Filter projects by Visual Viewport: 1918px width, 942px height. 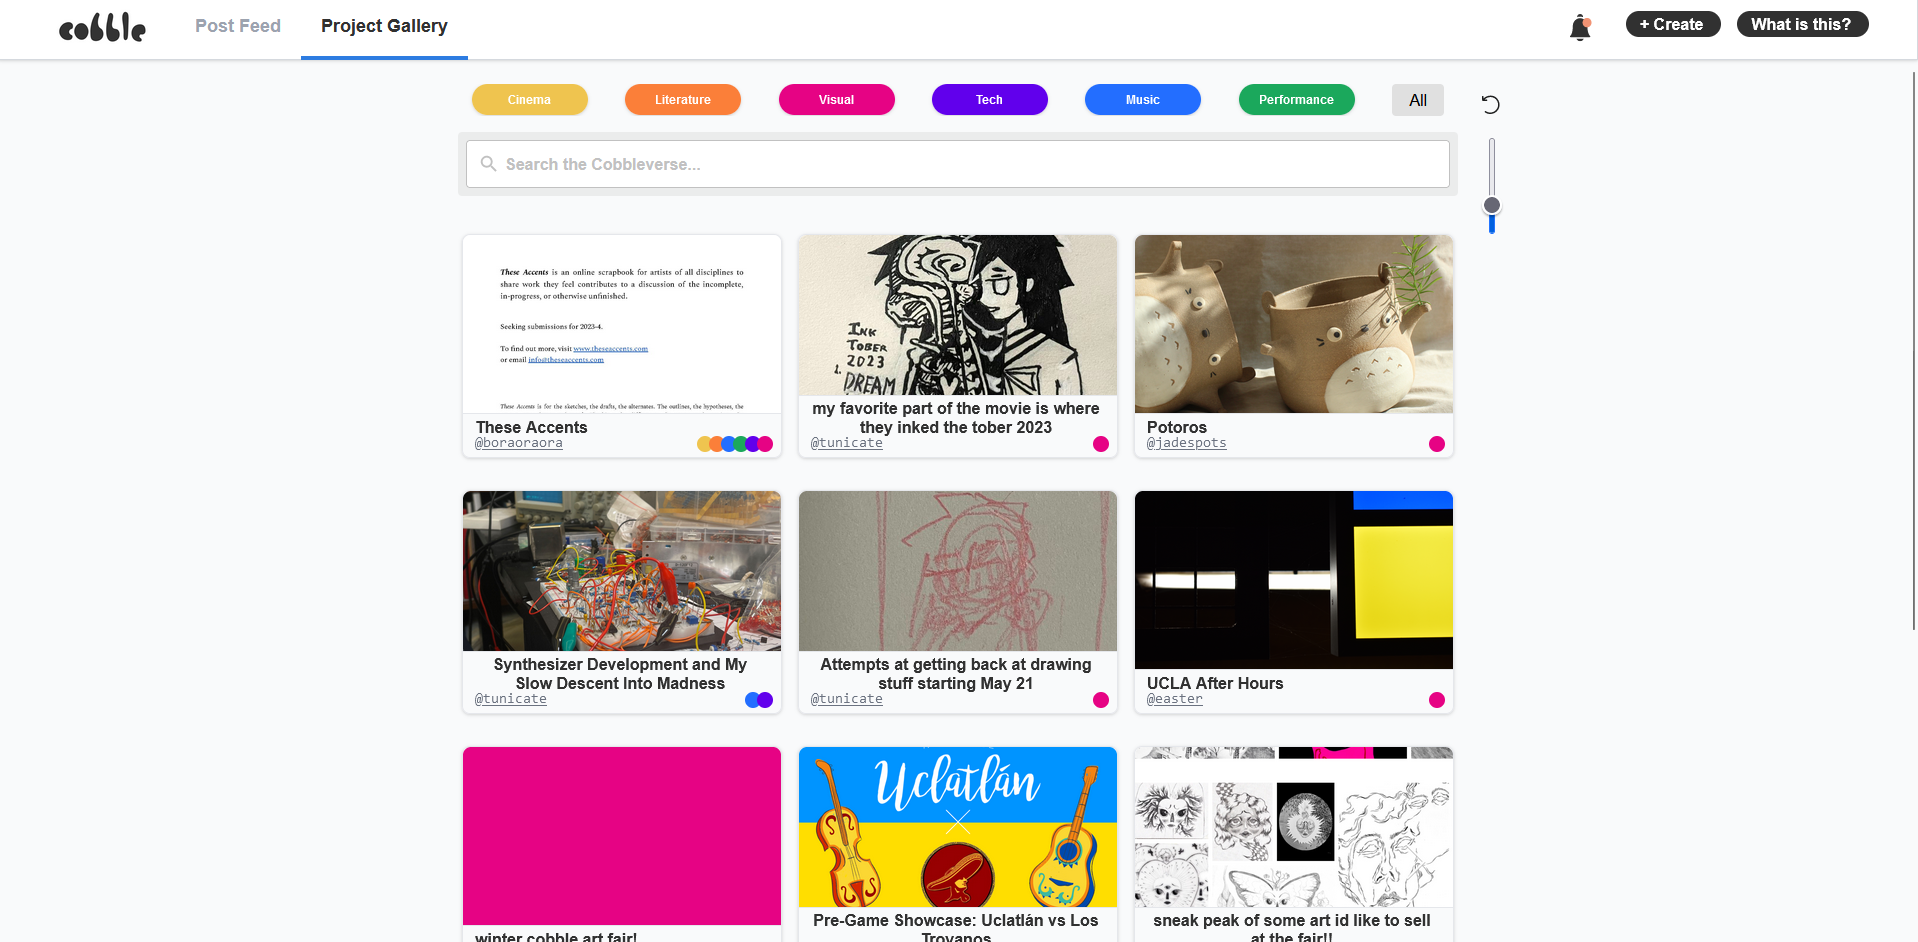coord(837,100)
